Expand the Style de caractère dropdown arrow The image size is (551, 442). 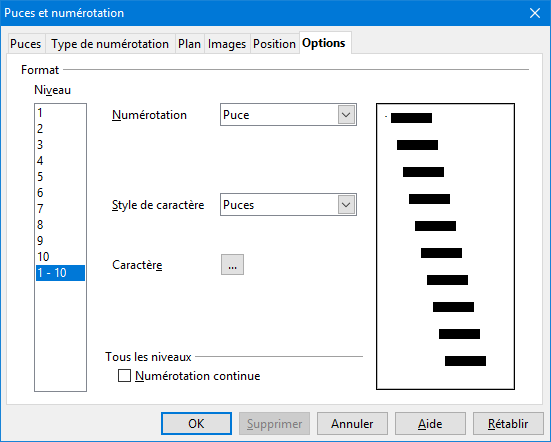click(x=346, y=205)
